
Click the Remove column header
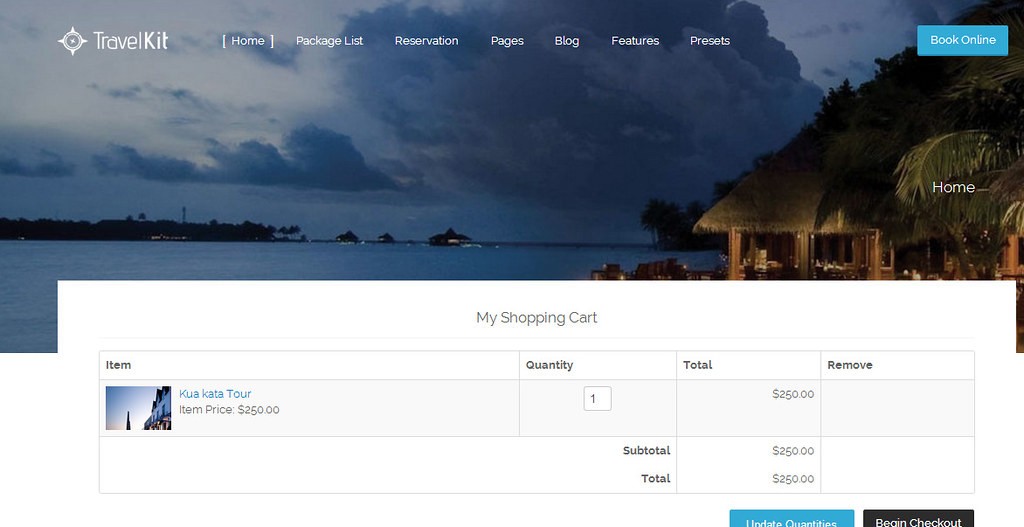850,365
